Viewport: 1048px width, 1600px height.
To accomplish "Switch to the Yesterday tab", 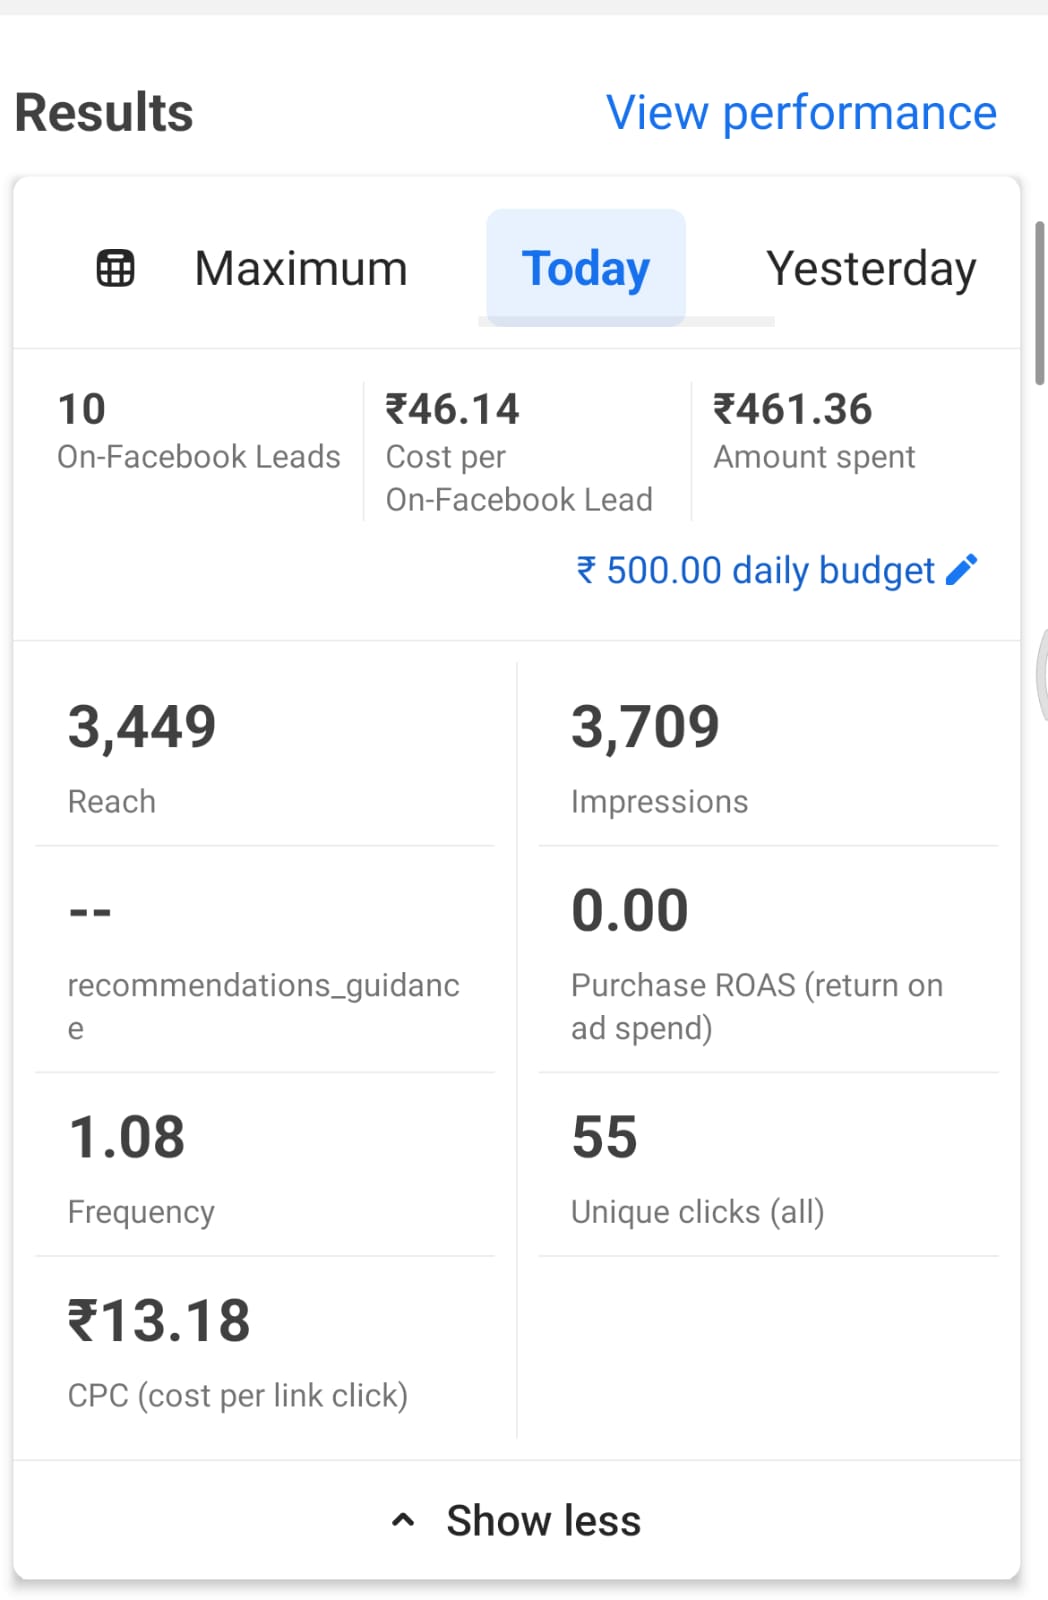I will point(870,268).
